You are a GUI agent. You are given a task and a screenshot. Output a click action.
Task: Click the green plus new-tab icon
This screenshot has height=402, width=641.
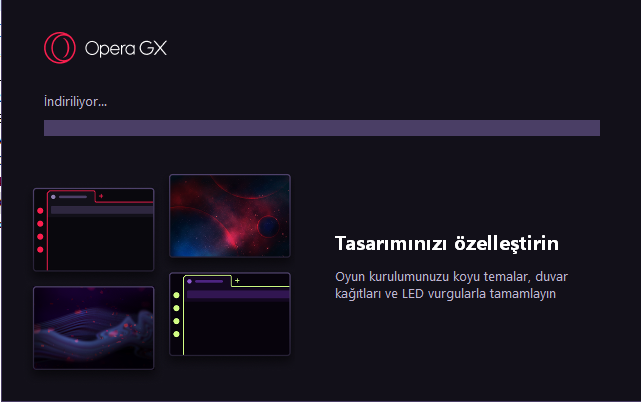(x=237, y=281)
